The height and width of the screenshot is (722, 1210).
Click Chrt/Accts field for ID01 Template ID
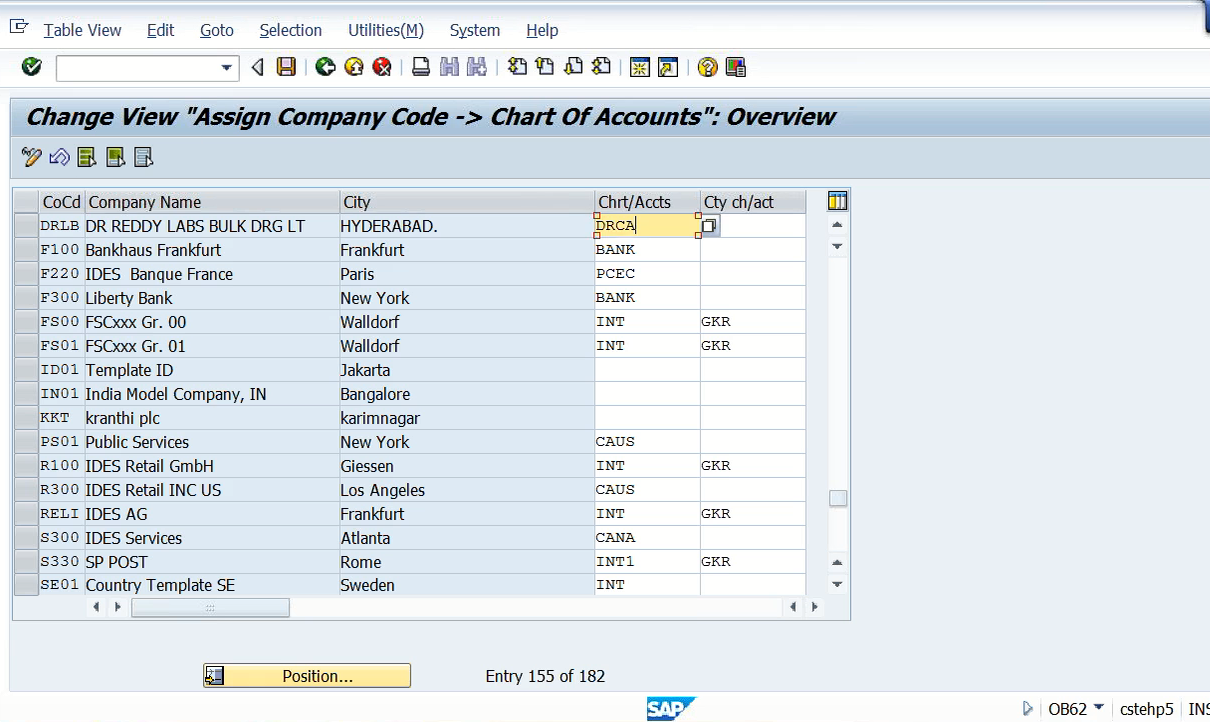click(x=647, y=370)
